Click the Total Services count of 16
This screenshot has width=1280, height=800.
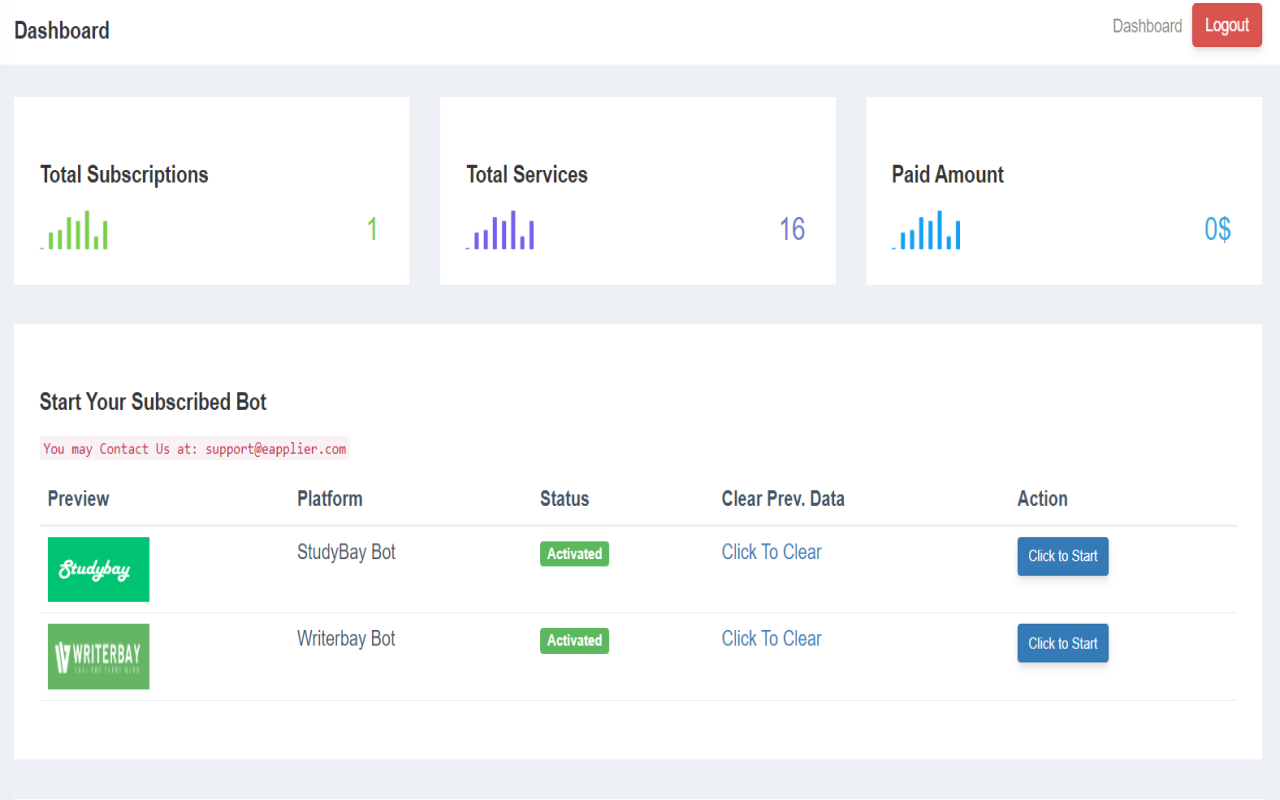coord(792,230)
